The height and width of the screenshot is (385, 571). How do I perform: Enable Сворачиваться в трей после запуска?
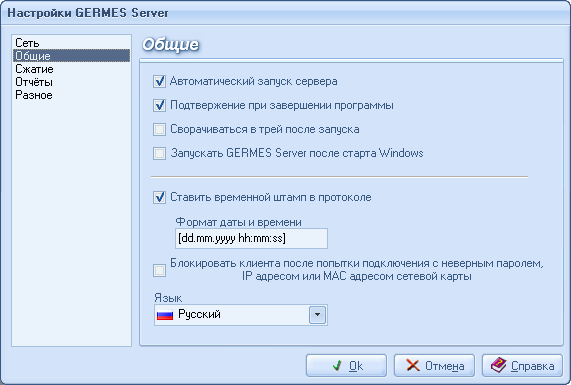[x=160, y=129]
